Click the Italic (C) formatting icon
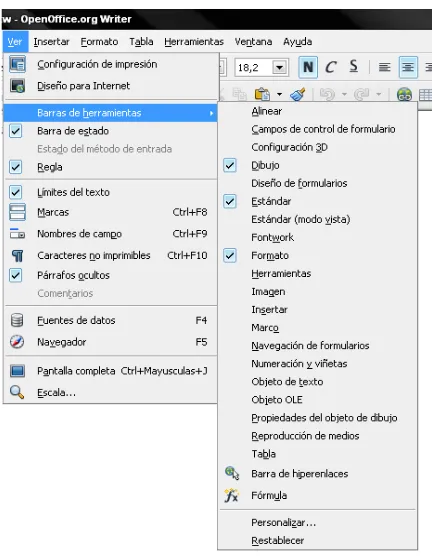This screenshot has height=560, width=432. (331, 67)
